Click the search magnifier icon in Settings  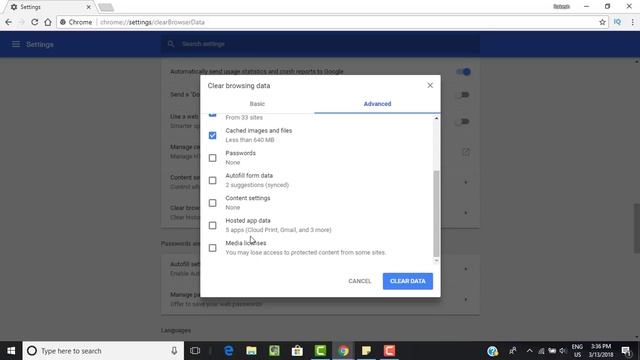pos(171,44)
